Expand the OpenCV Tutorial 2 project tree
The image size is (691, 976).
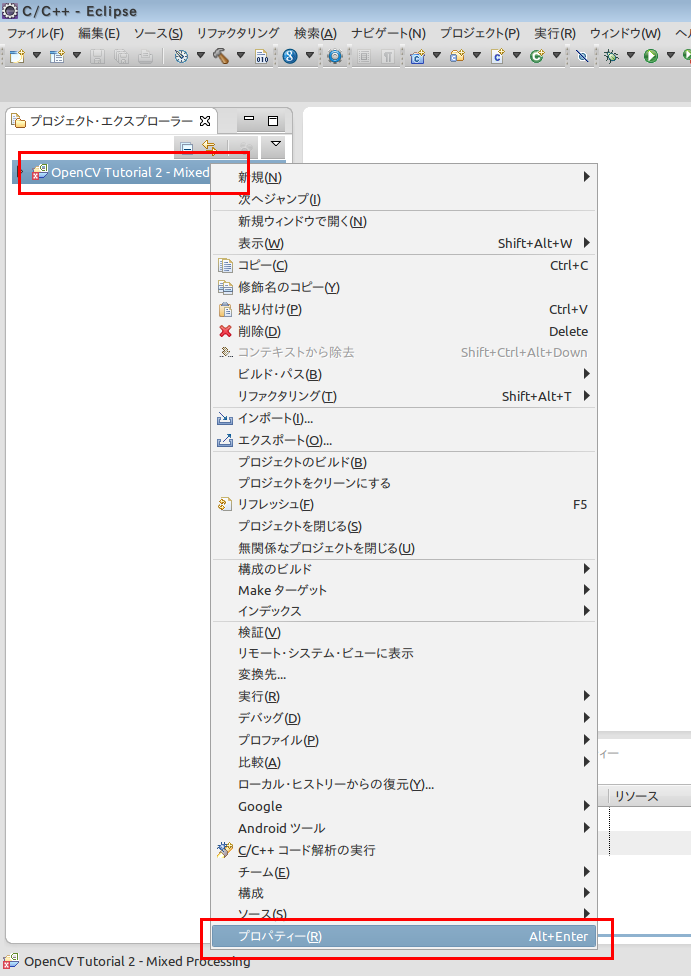[21, 172]
